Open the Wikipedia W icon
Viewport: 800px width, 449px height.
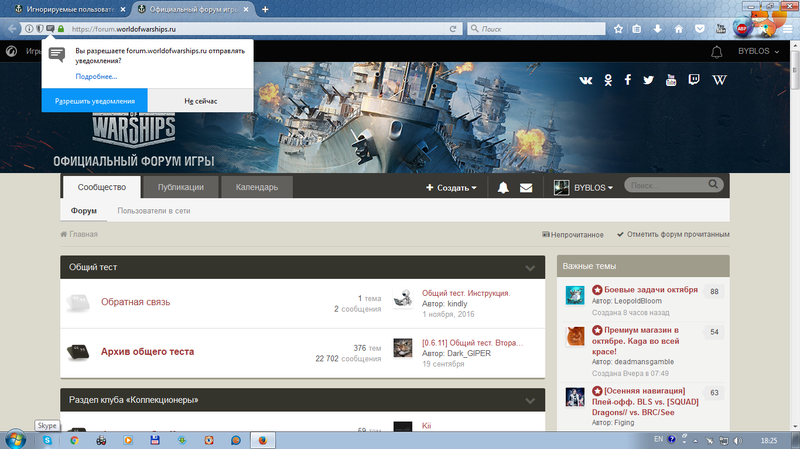click(719, 80)
